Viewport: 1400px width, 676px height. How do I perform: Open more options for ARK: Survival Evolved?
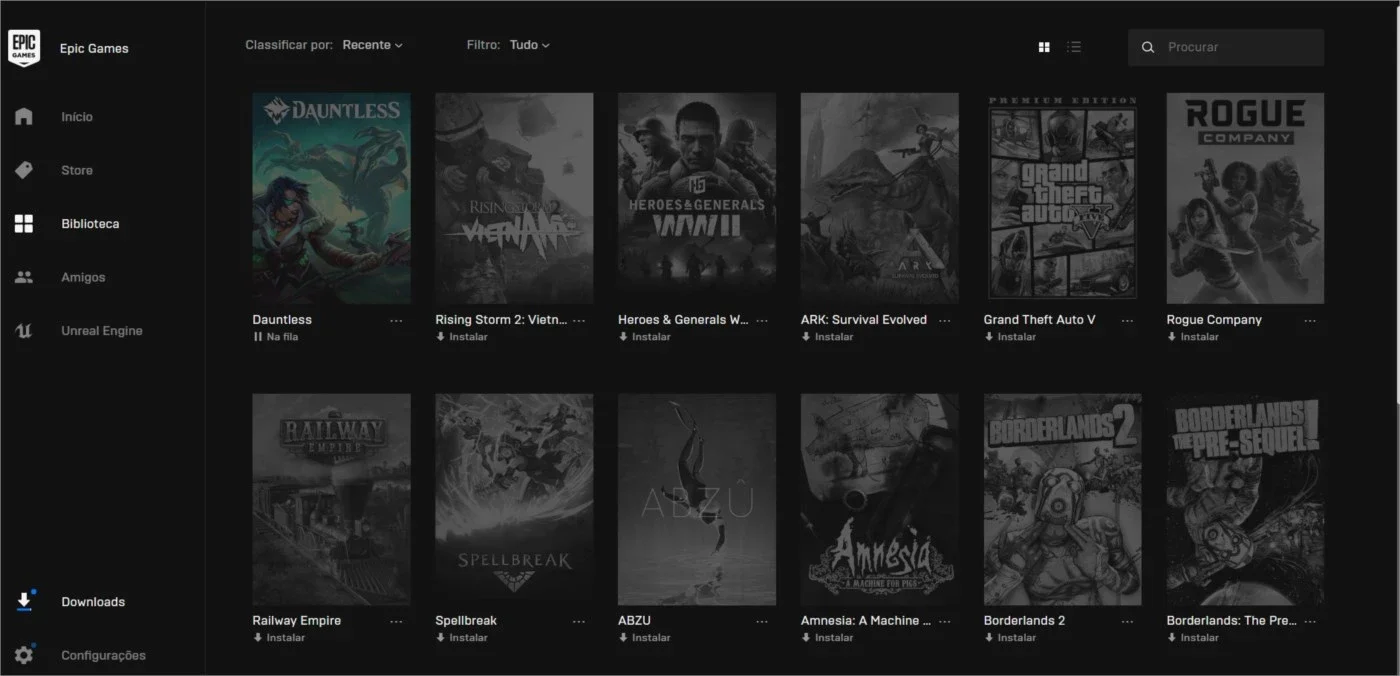[945, 321]
